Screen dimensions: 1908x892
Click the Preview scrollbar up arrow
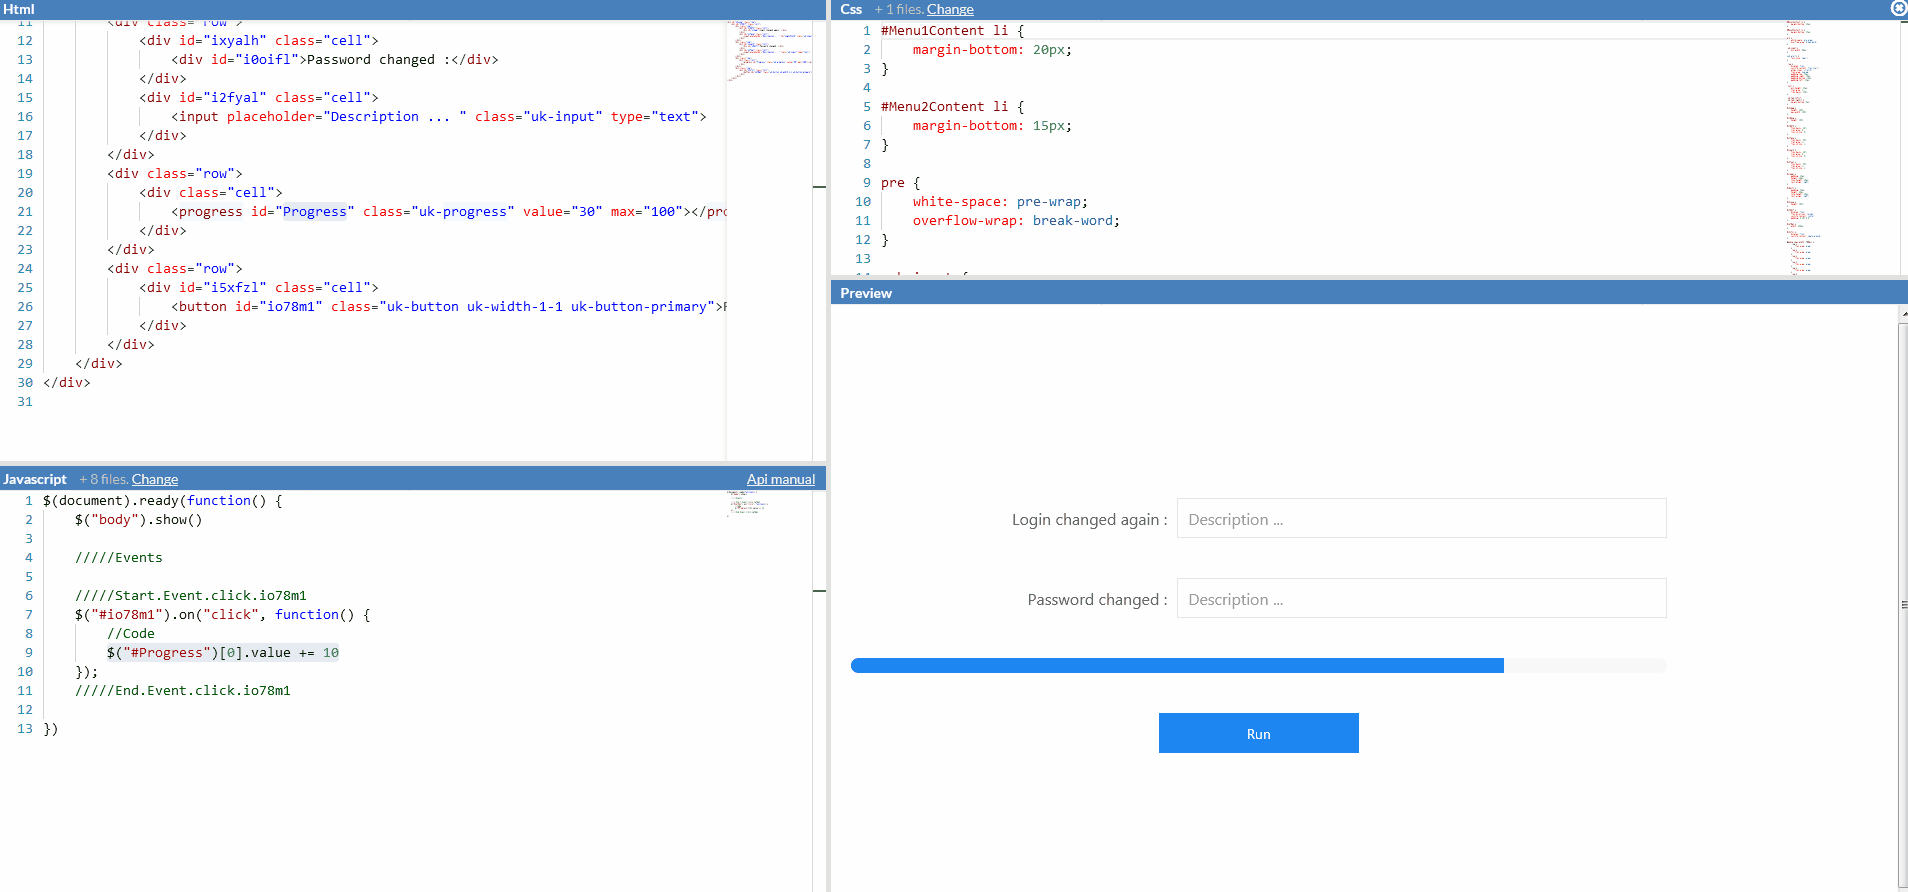click(x=1903, y=313)
